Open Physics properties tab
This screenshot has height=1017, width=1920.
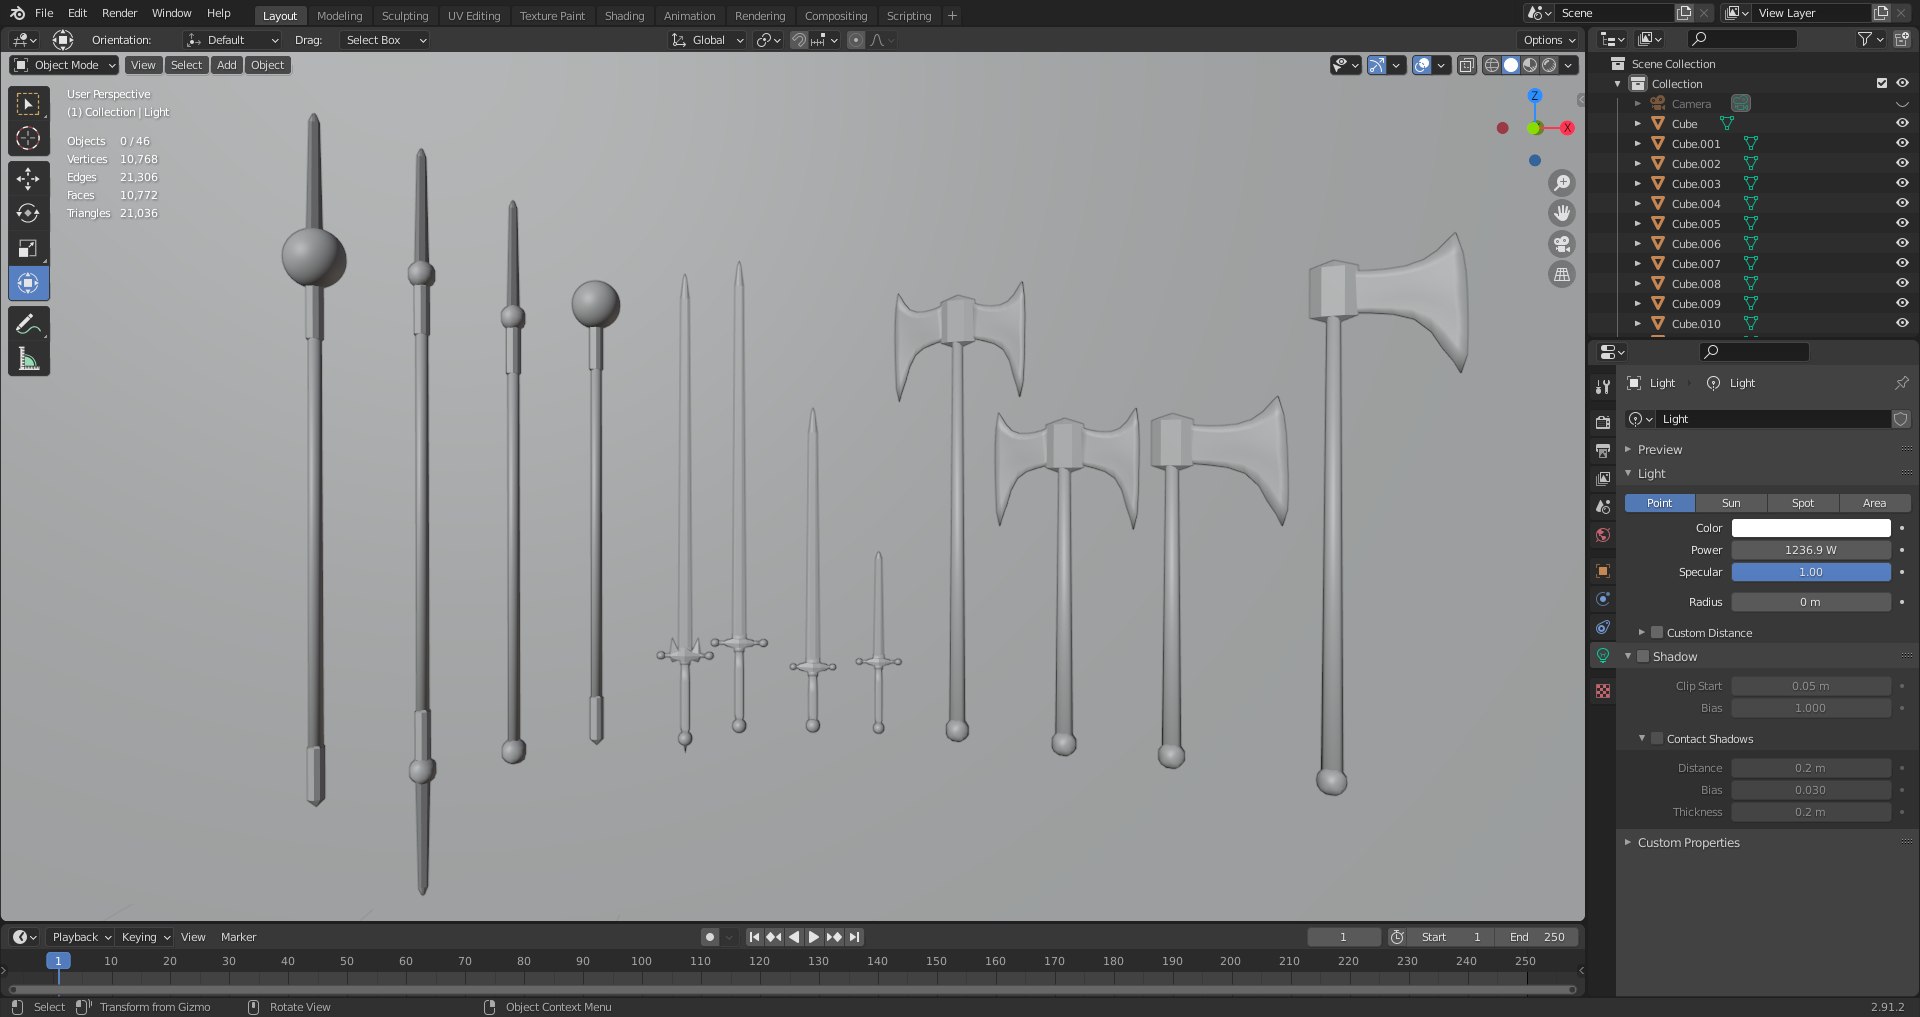coord(1603,599)
